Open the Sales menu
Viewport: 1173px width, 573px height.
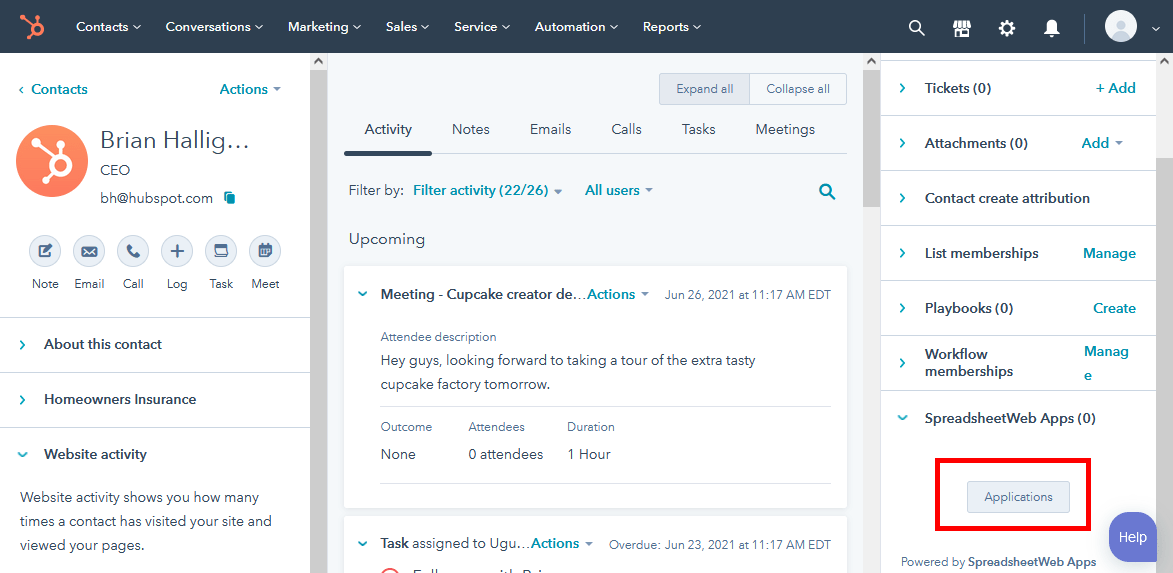[x=408, y=27]
